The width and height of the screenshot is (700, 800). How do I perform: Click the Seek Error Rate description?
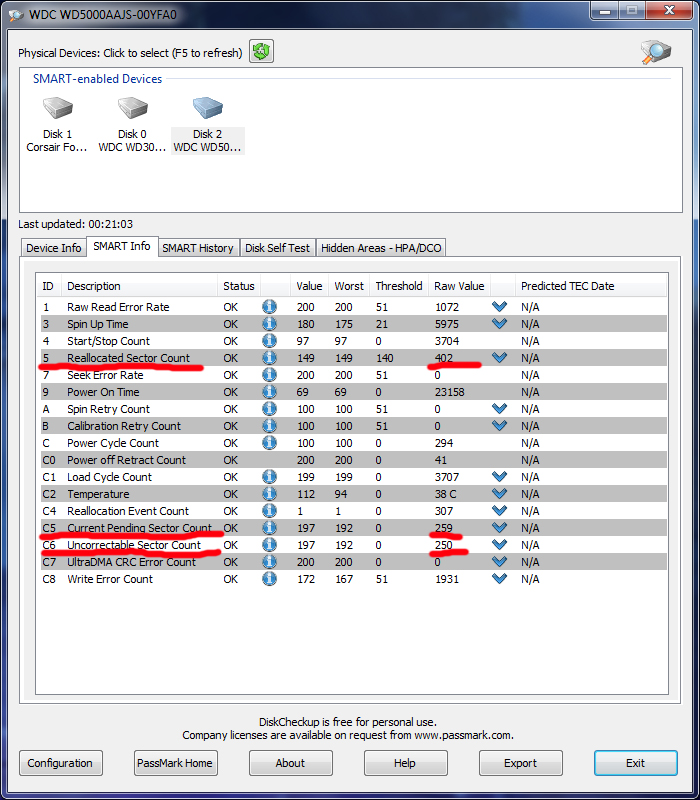pyautogui.click(x=105, y=375)
